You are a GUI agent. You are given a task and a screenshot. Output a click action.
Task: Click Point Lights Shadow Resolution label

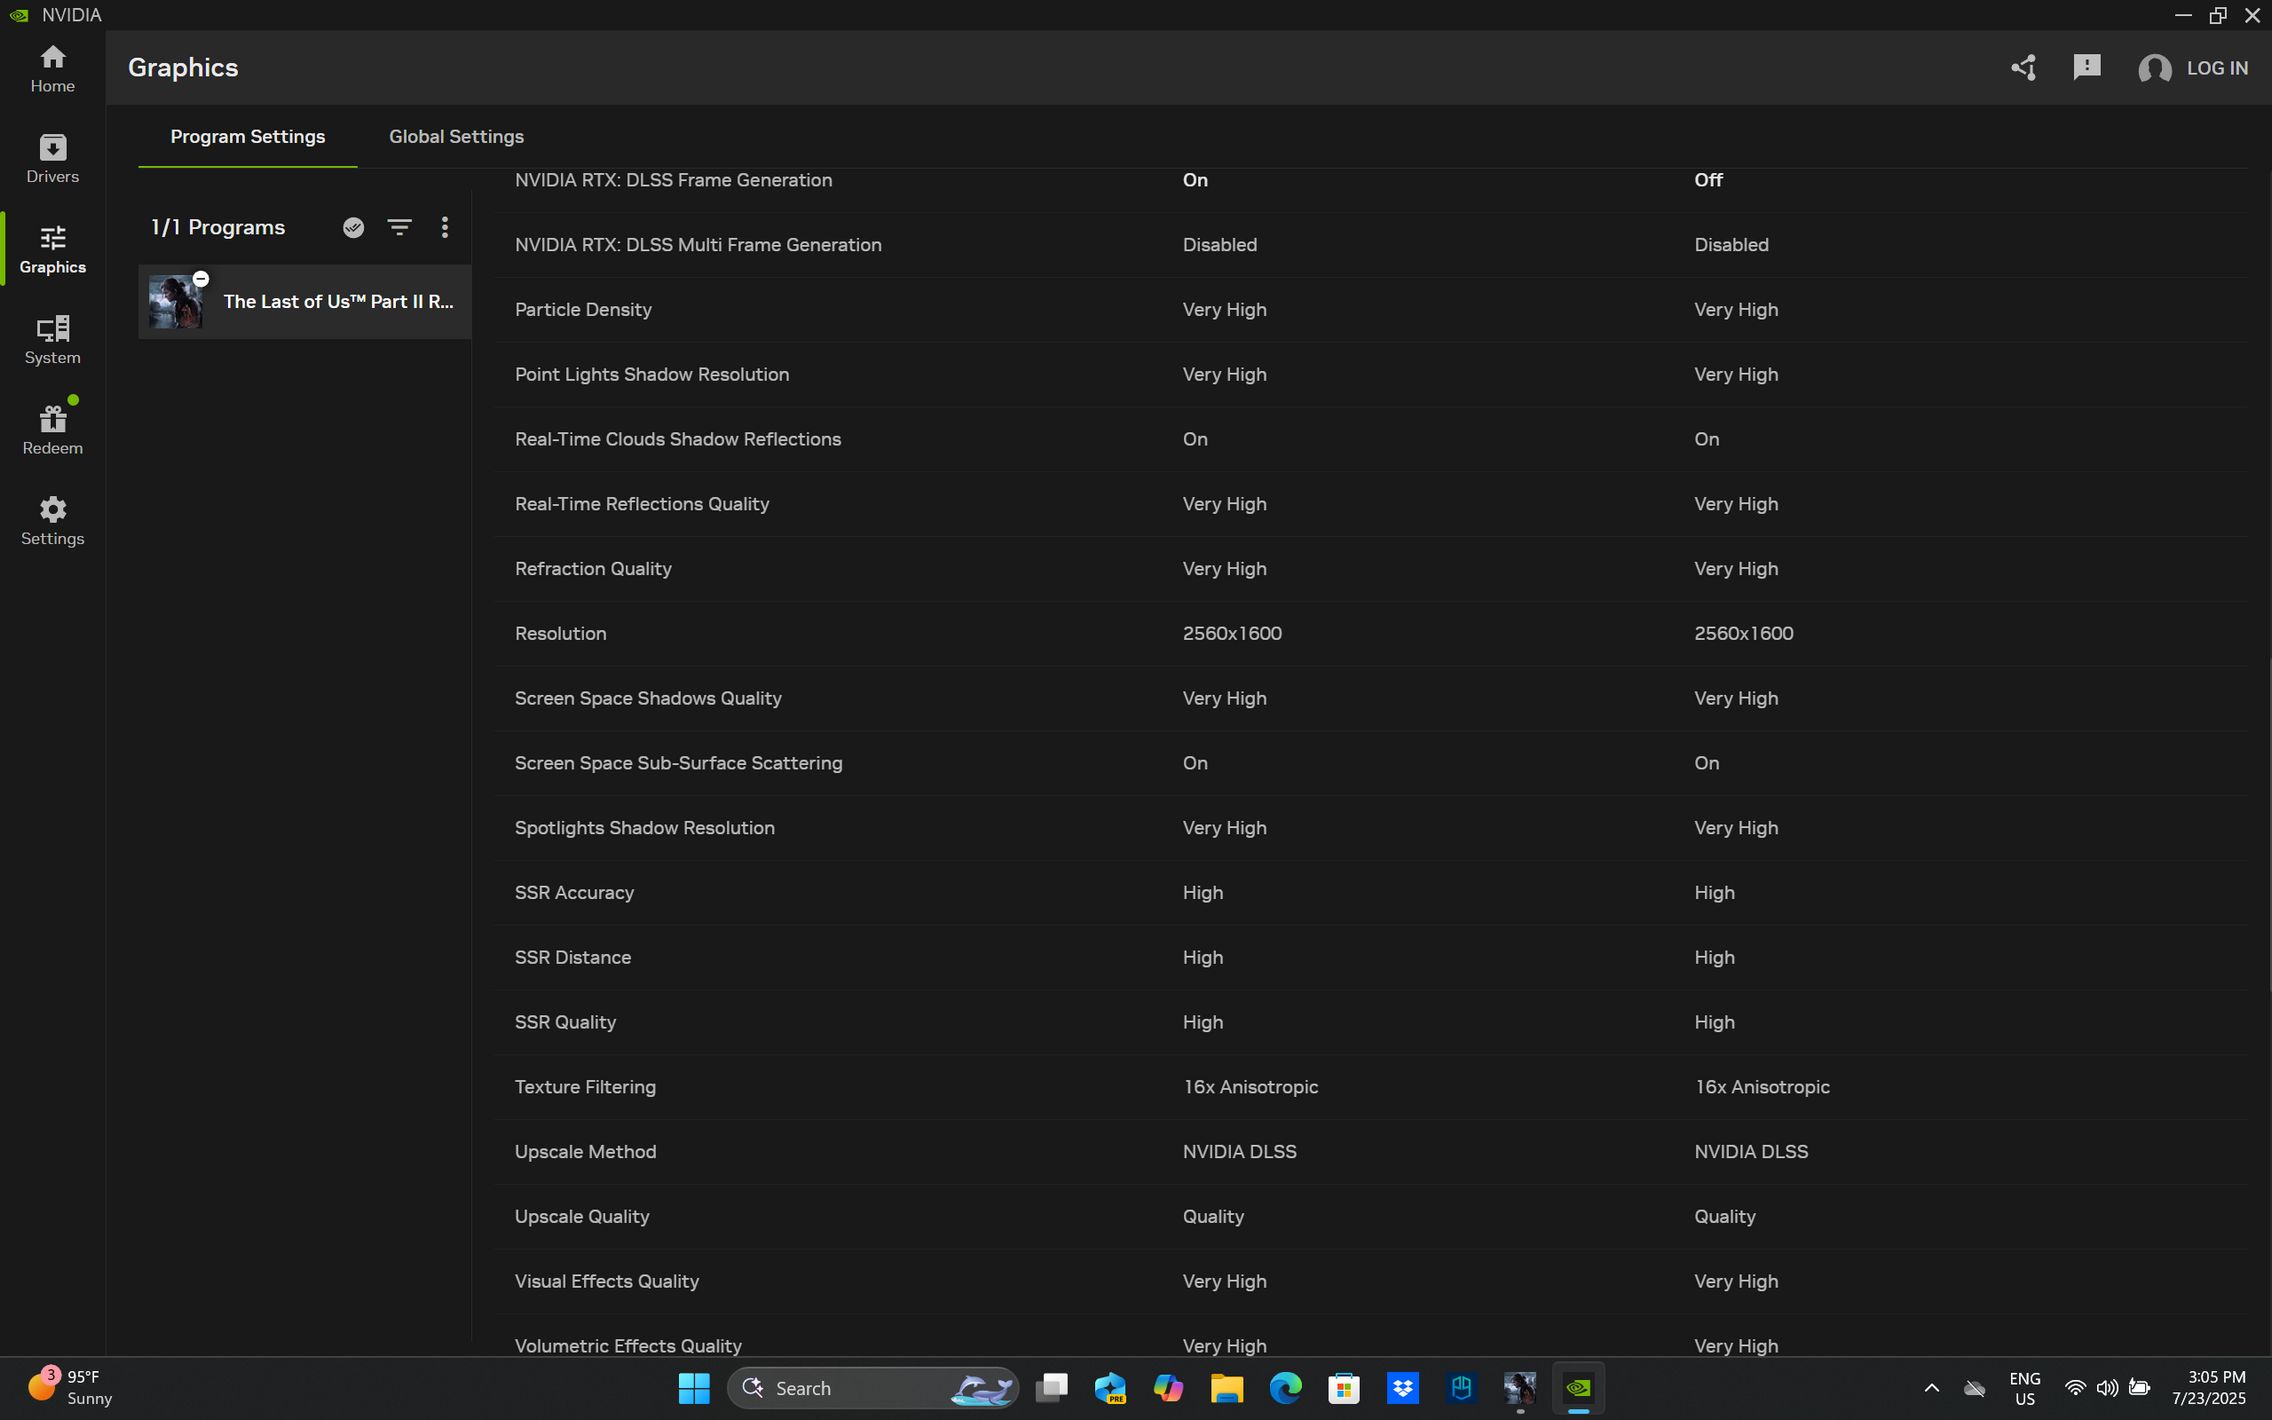tap(651, 375)
